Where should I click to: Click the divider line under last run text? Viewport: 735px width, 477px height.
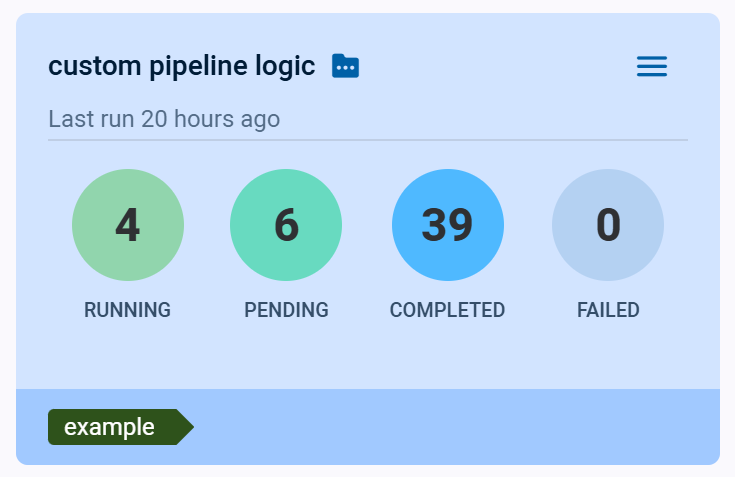point(368,140)
